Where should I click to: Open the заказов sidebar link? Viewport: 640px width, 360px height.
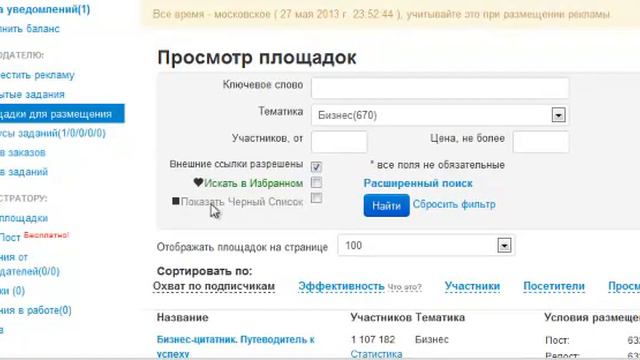click(23, 152)
